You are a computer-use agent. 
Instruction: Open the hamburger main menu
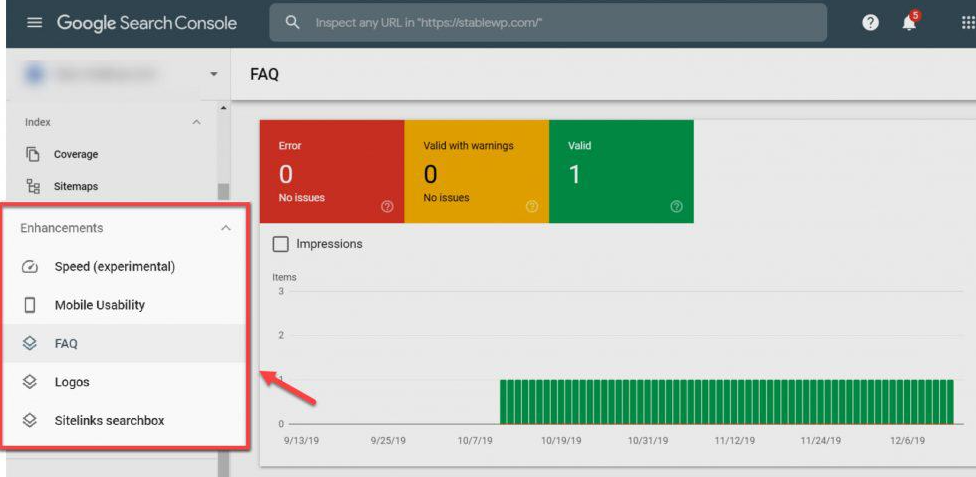(35, 23)
